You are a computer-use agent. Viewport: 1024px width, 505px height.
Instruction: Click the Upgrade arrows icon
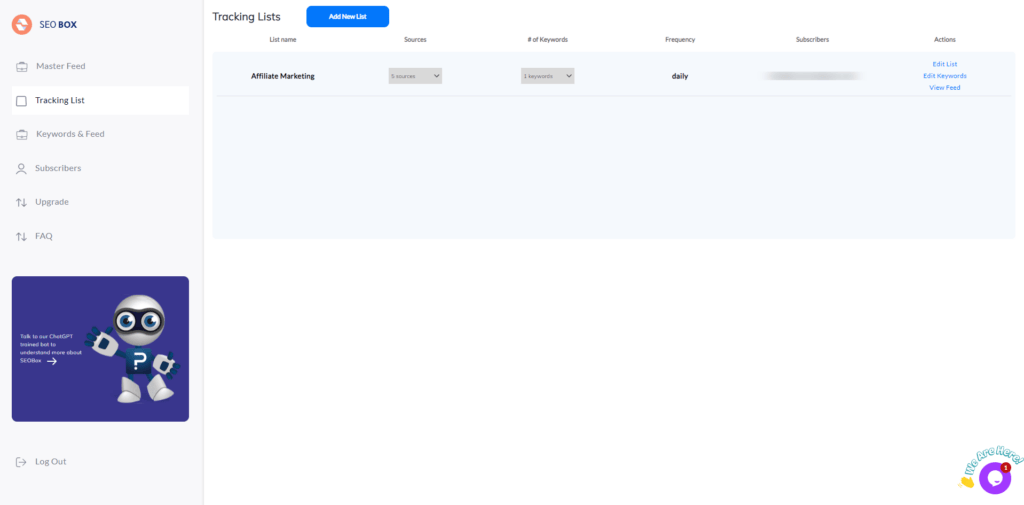click(22, 203)
